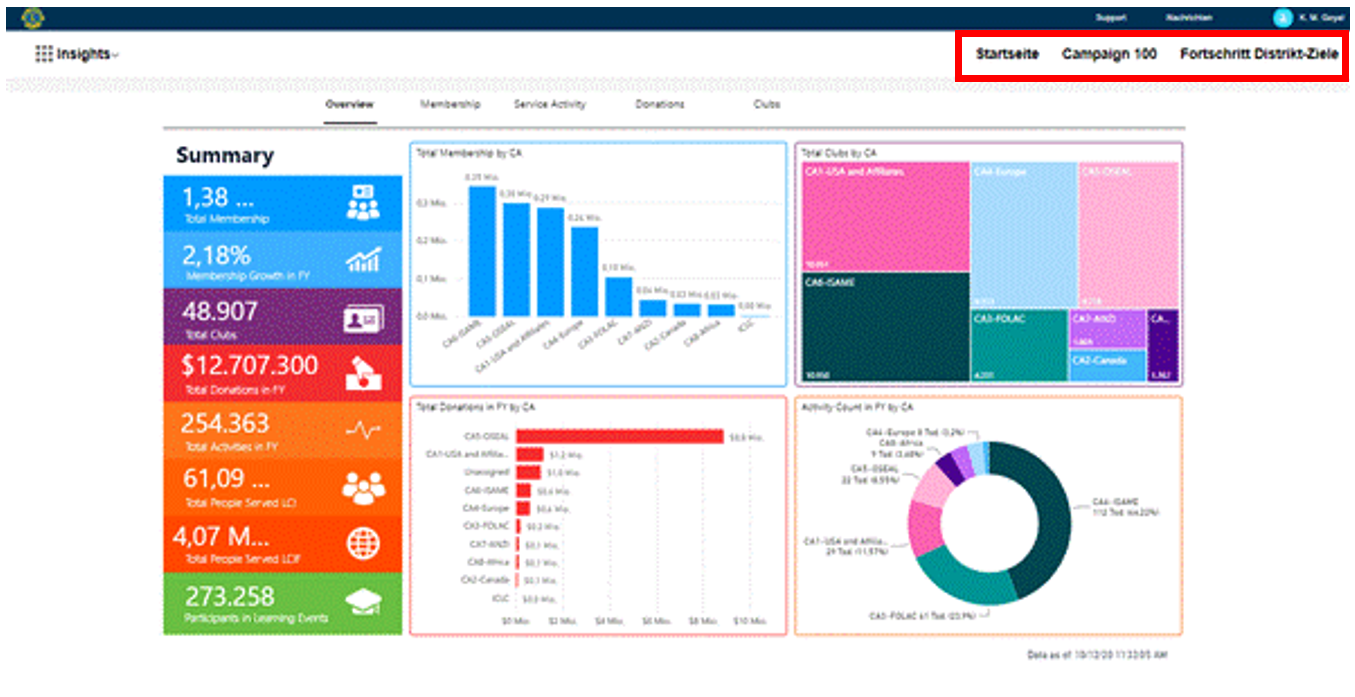Click the Membership Growth chart icon
This screenshot has width=1355, height=697.
pyautogui.click(x=362, y=261)
